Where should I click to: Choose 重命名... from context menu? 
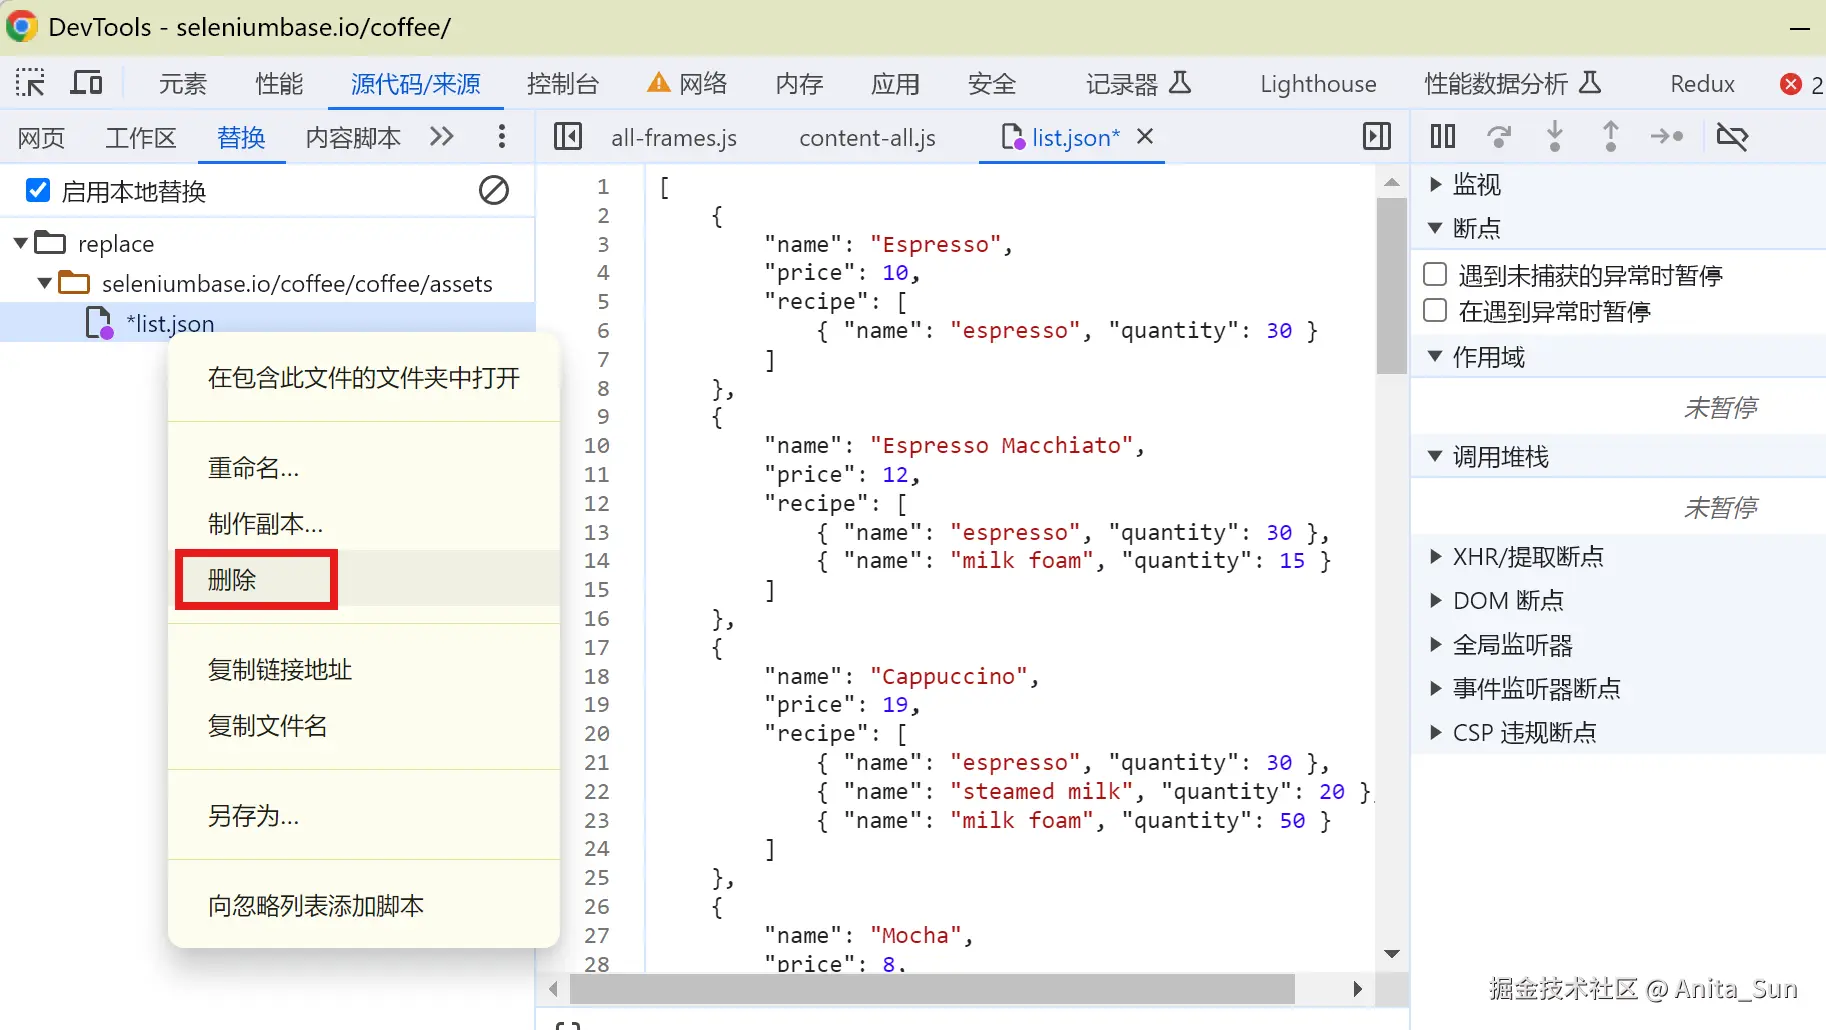pos(364,467)
